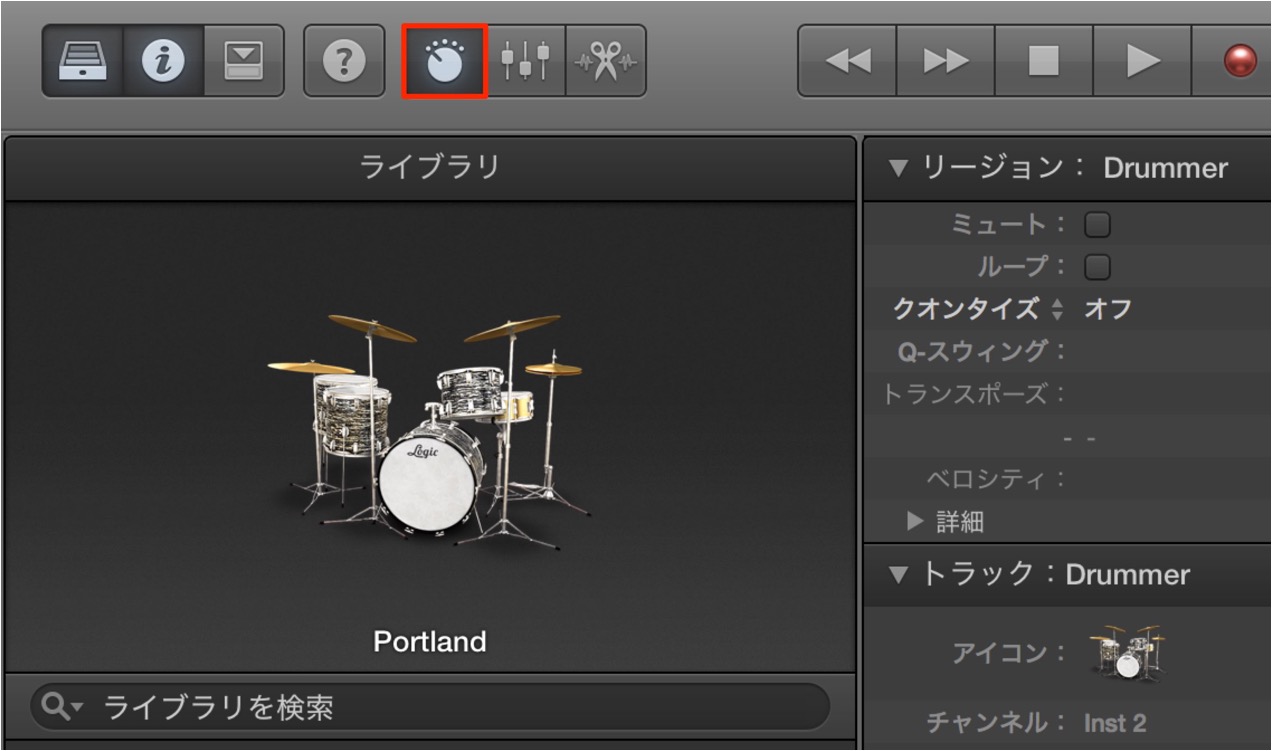Click the ライブラリを検索 search field
Viewport: 1272px width, 751px height.
tap(430, 708)
